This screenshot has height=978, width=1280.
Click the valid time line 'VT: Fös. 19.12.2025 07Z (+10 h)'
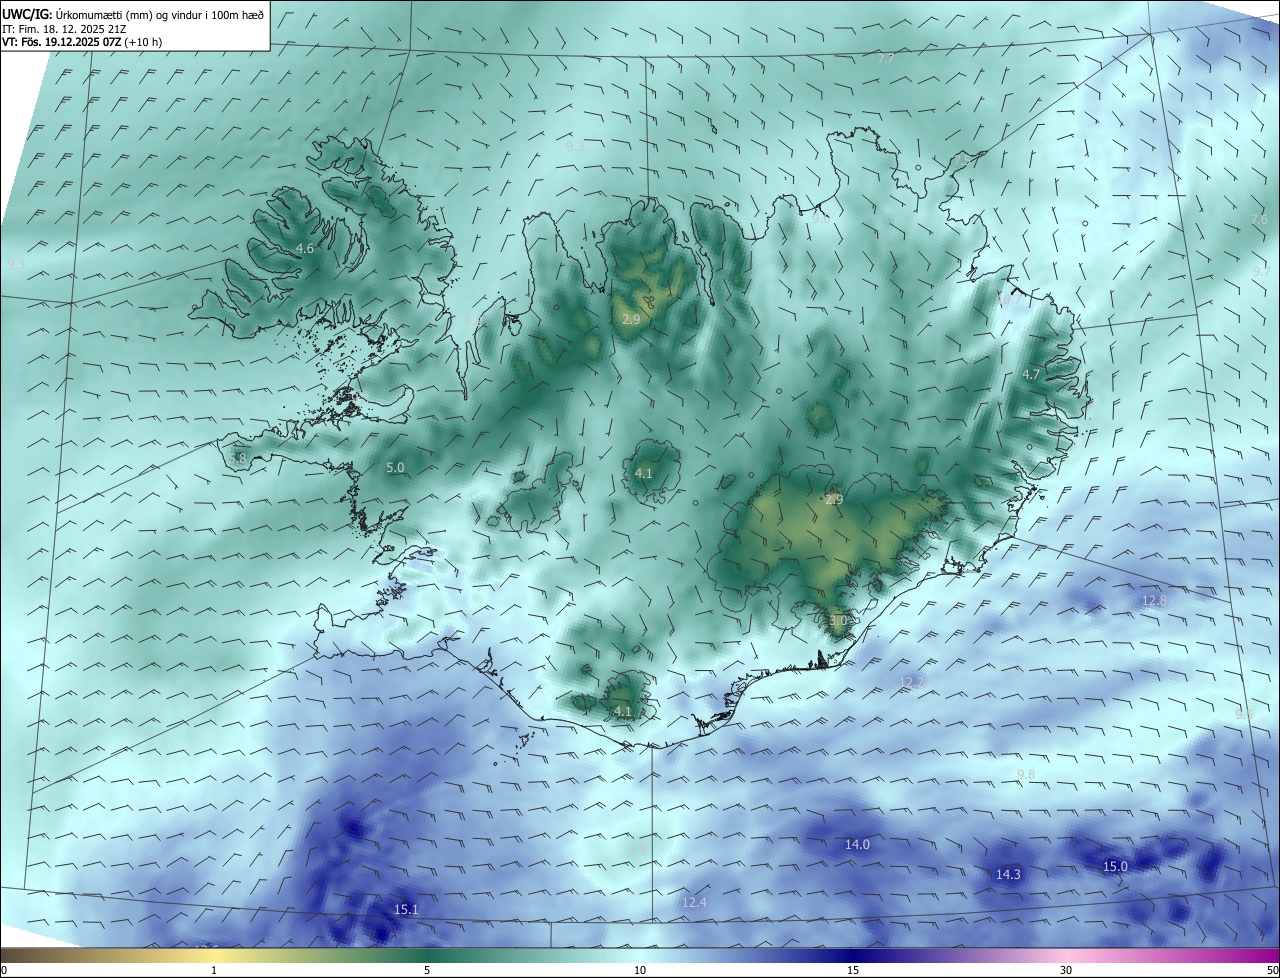tap(81, 42)
